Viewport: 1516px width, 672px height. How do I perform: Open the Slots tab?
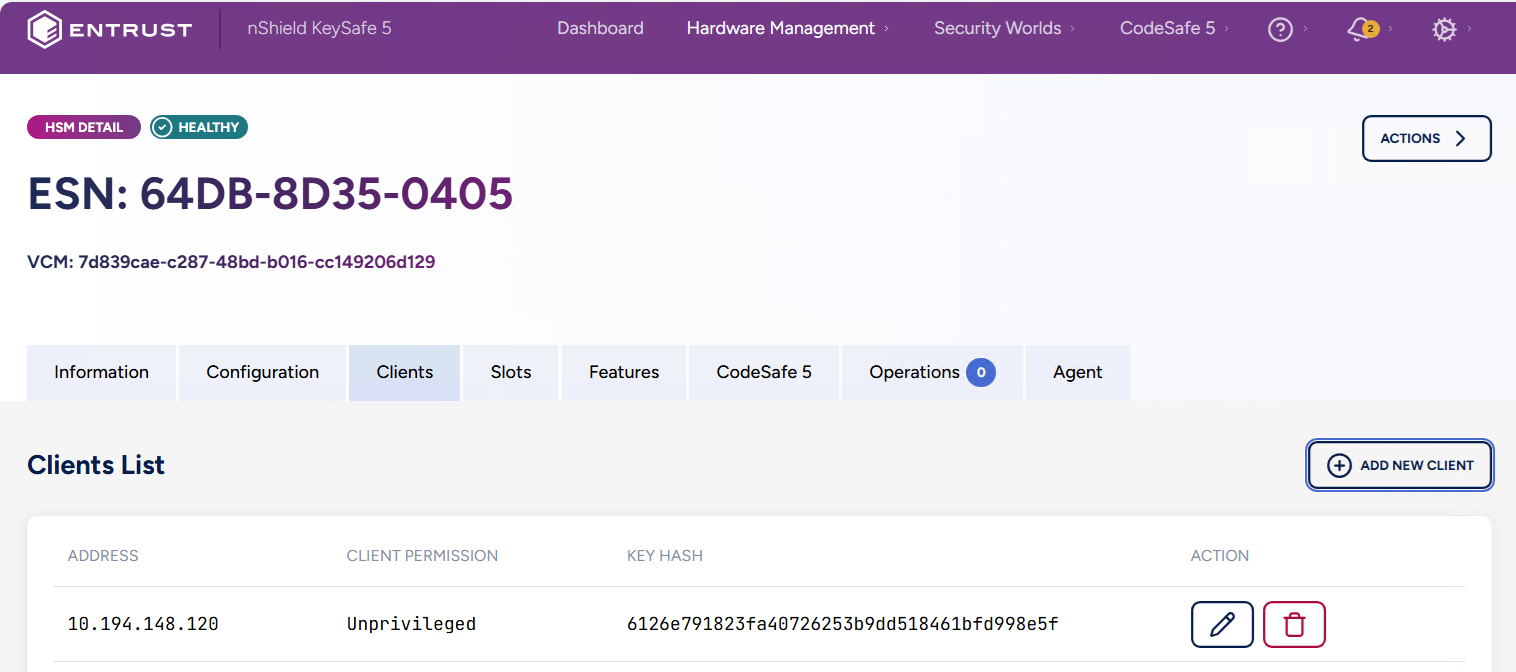510,373
